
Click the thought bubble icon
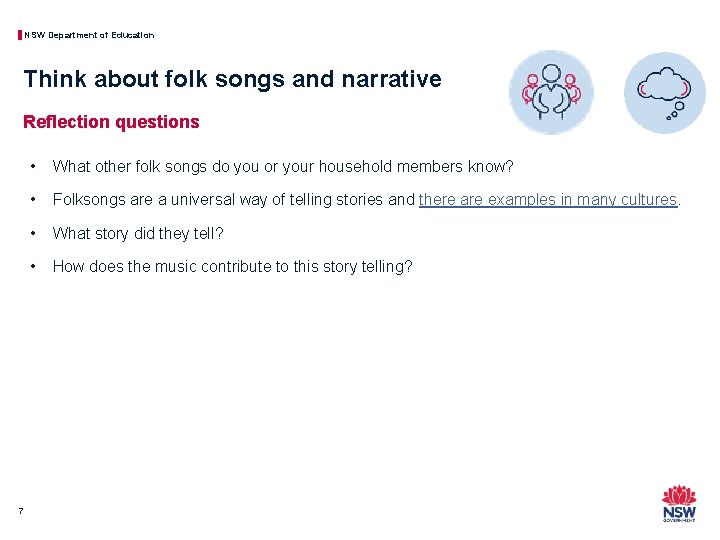click(664, 93)
